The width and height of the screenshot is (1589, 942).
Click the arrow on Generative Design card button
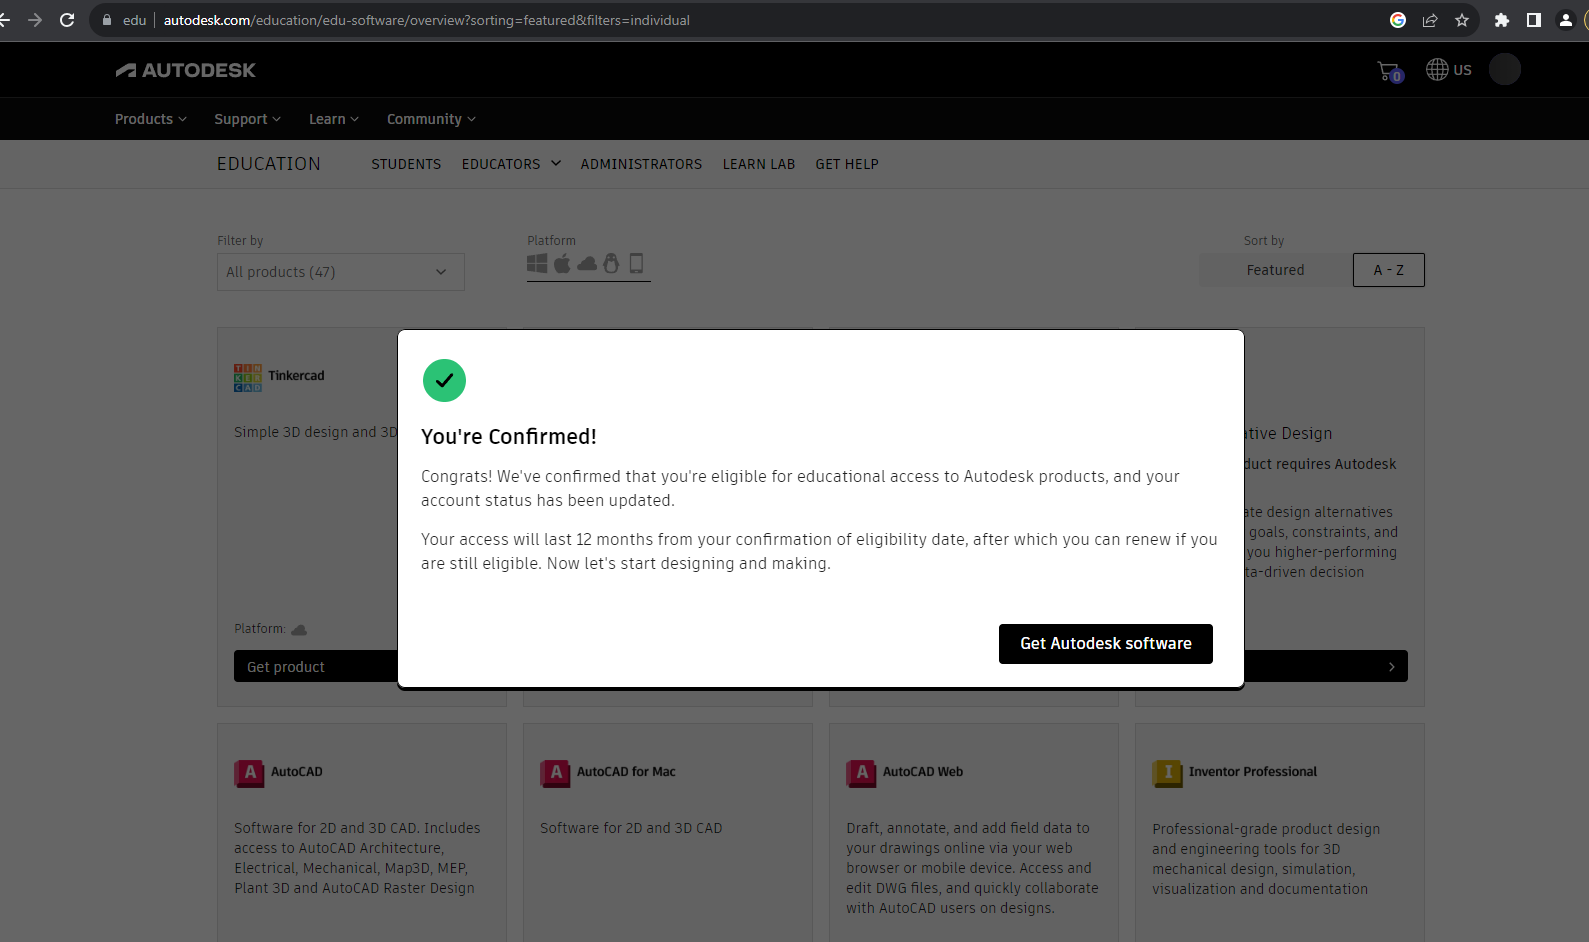[x=1391, y=667]
